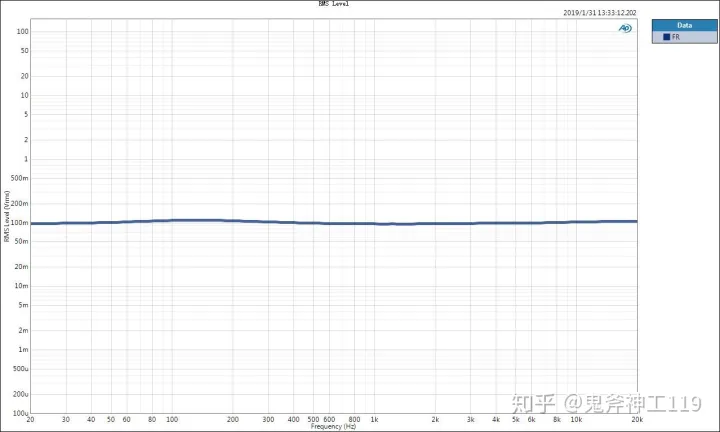The width and height of the screenshot is (720, 432).
Task: Click the 500u tick label on level axis
Action: (x=20, y=369)
